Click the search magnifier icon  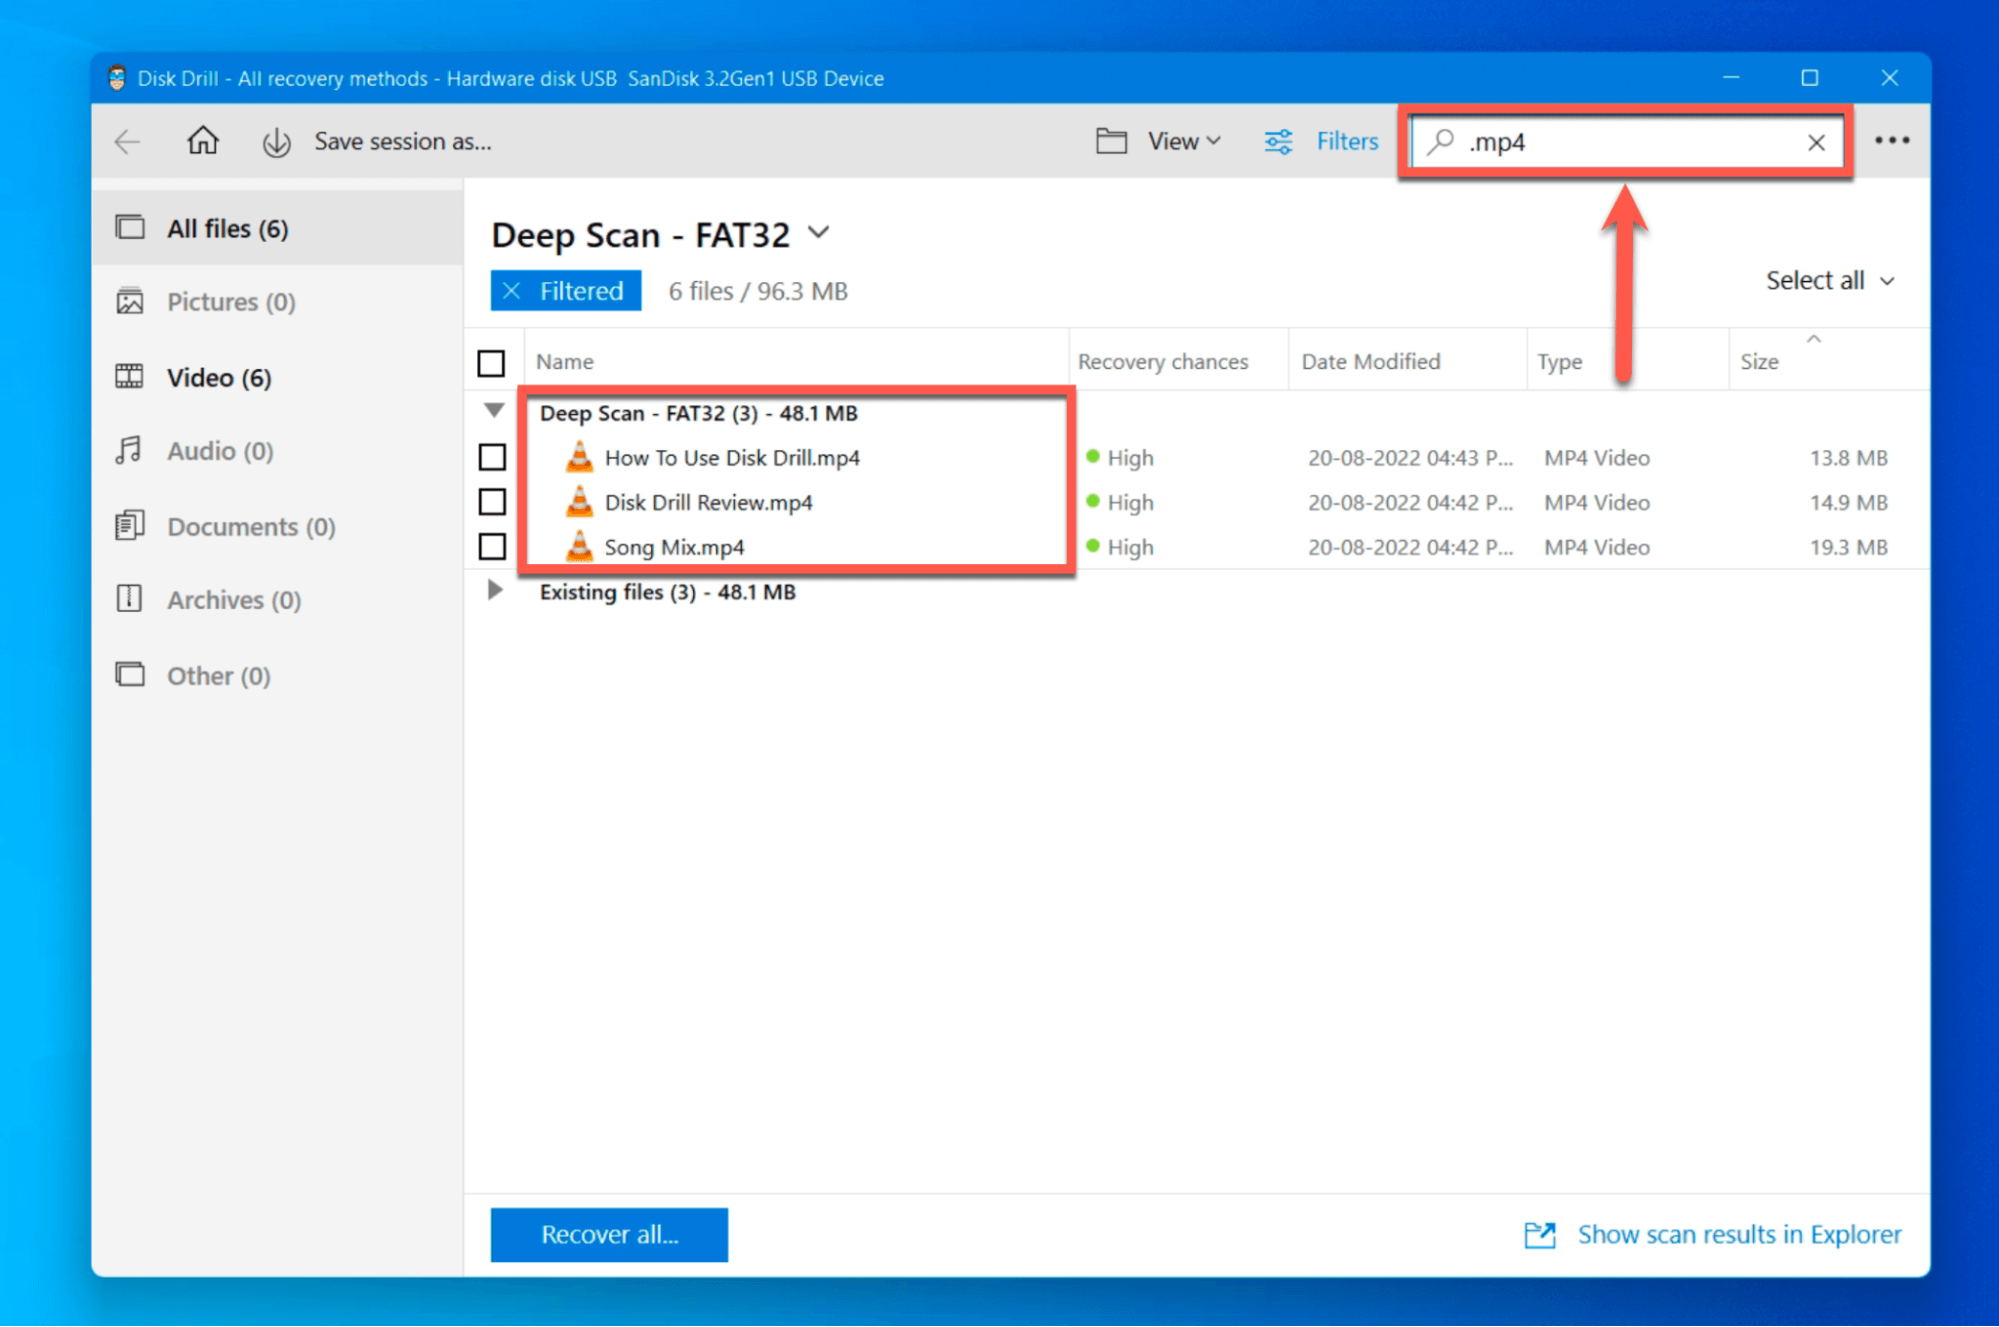pos(1440,142)
